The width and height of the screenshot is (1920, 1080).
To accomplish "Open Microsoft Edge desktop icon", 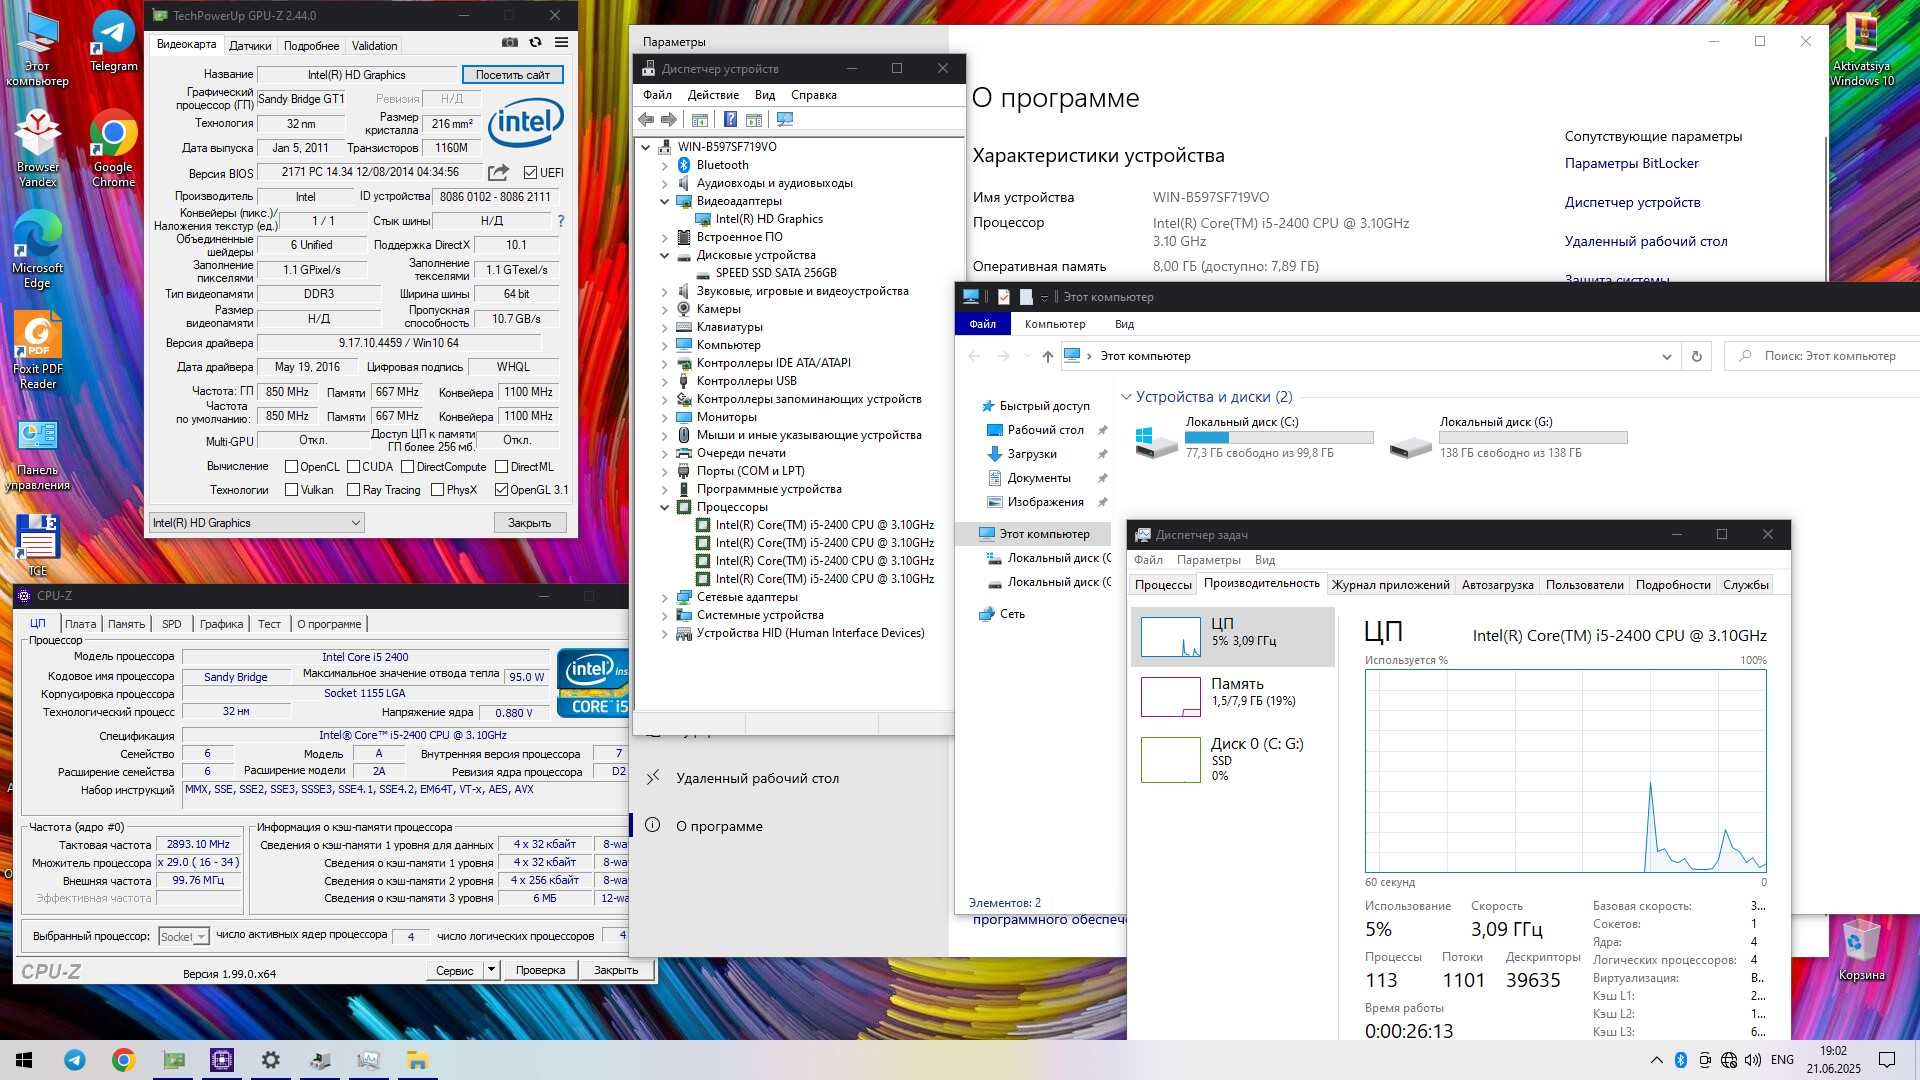I will (x=37, y=248).
